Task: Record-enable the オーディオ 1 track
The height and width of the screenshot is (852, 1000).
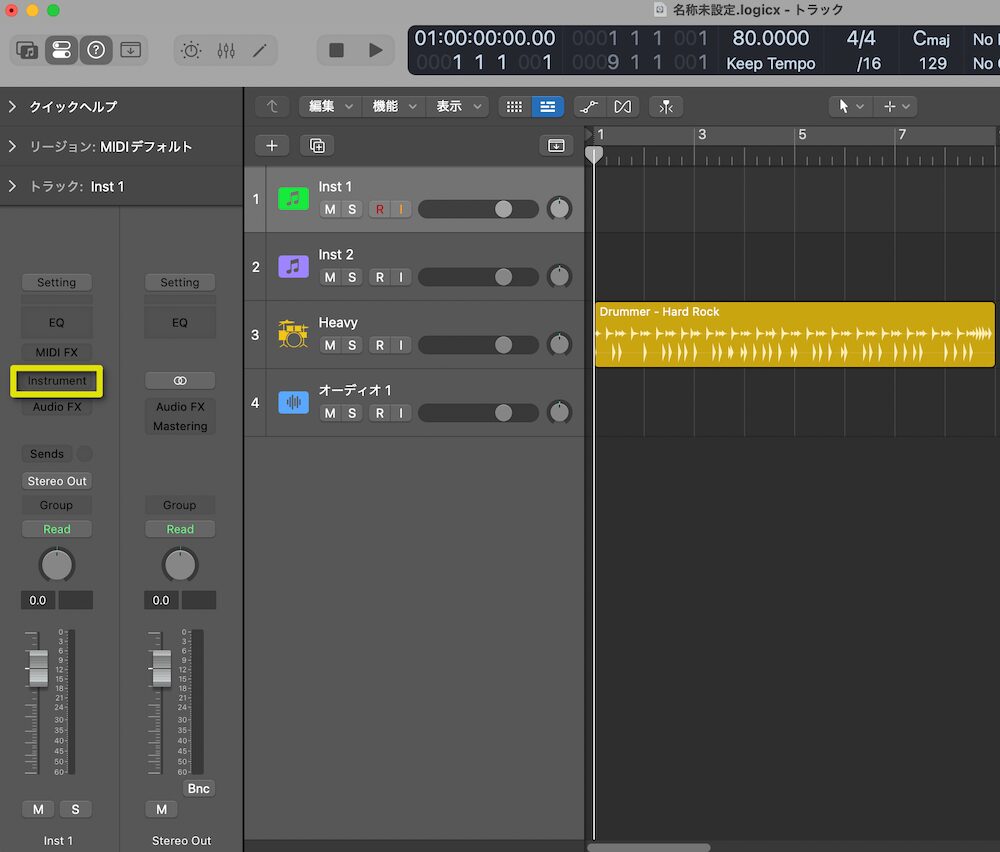Action: (x=379, y=413)
